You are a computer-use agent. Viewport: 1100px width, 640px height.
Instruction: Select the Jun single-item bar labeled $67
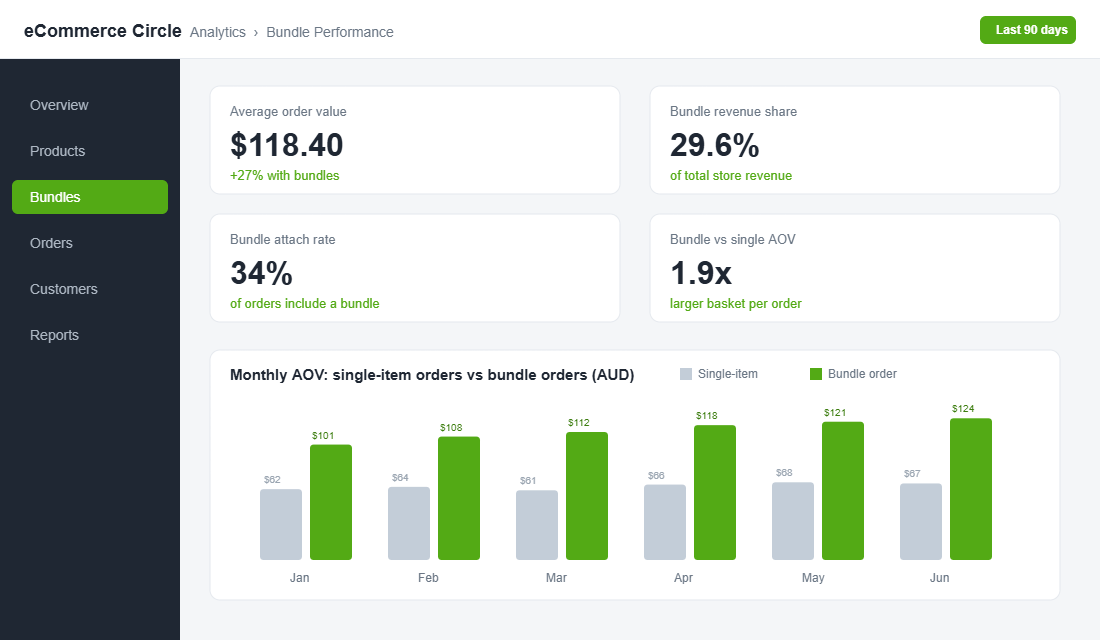[921, 522]
